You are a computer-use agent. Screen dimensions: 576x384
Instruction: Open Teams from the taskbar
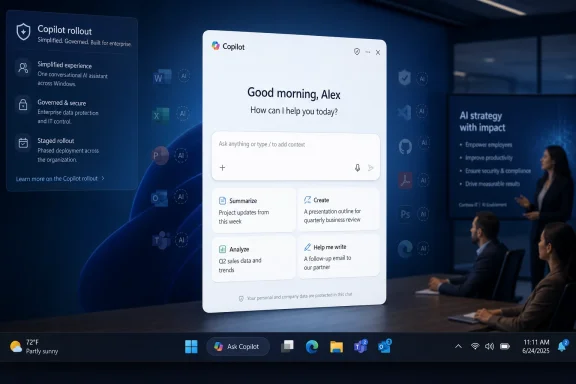click(x=360, y=346)
